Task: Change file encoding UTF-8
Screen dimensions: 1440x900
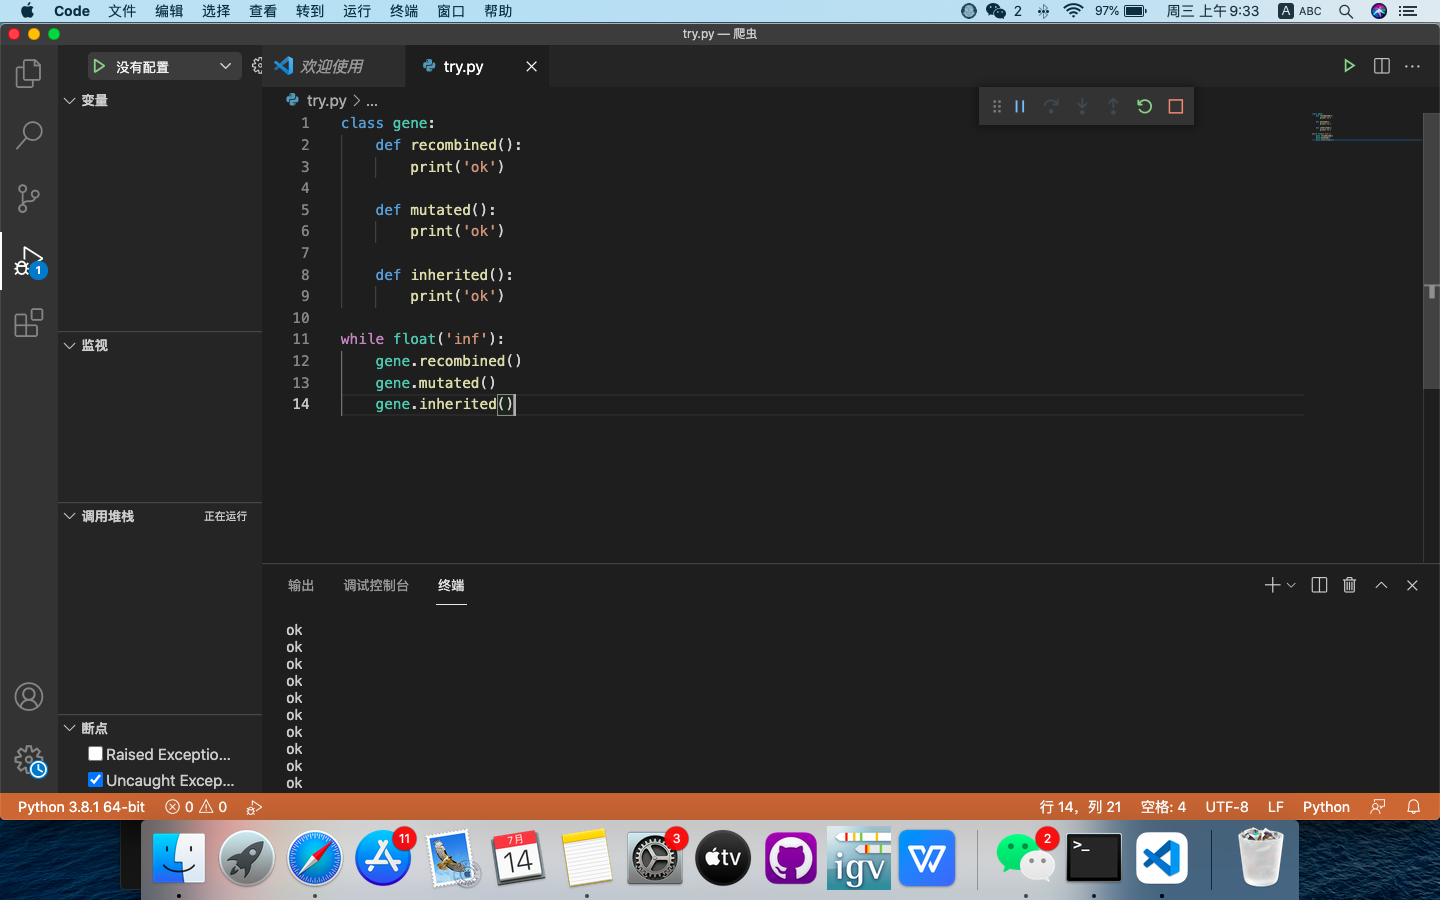Action: click(1227, 807)
